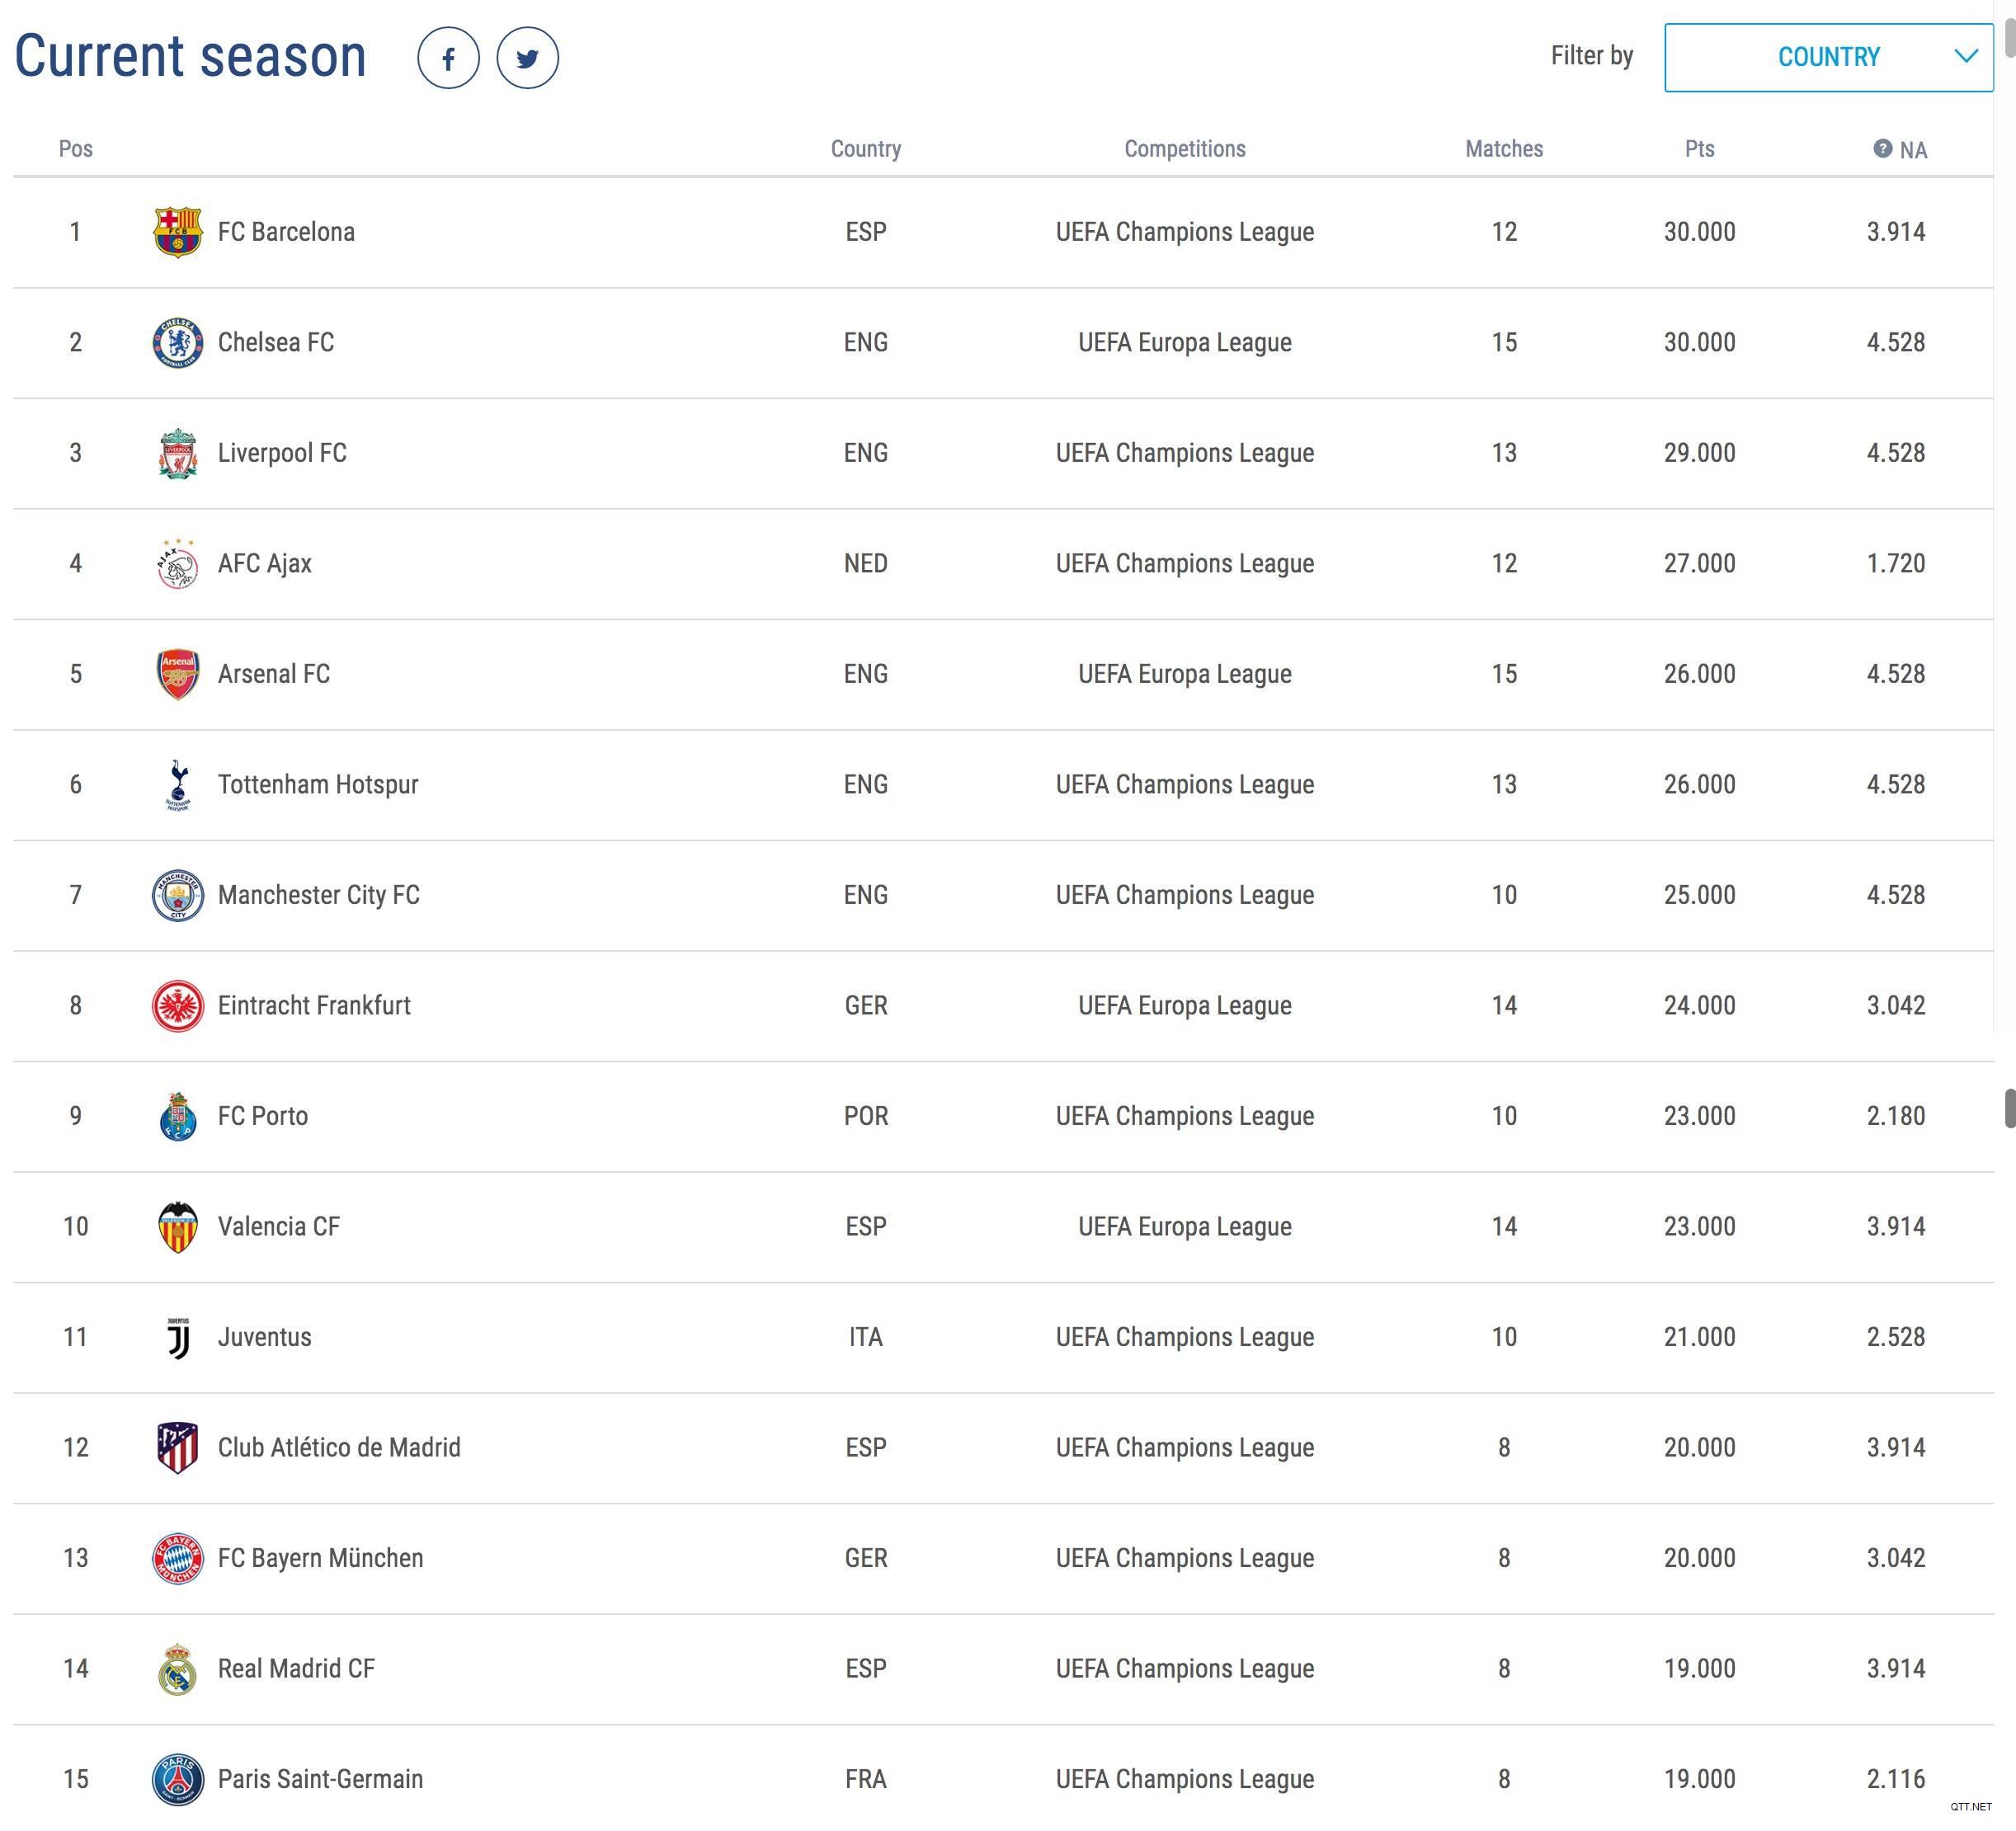Select the Juventus name
This screenshot has height=1831, width=2016.
point(265,1337)
